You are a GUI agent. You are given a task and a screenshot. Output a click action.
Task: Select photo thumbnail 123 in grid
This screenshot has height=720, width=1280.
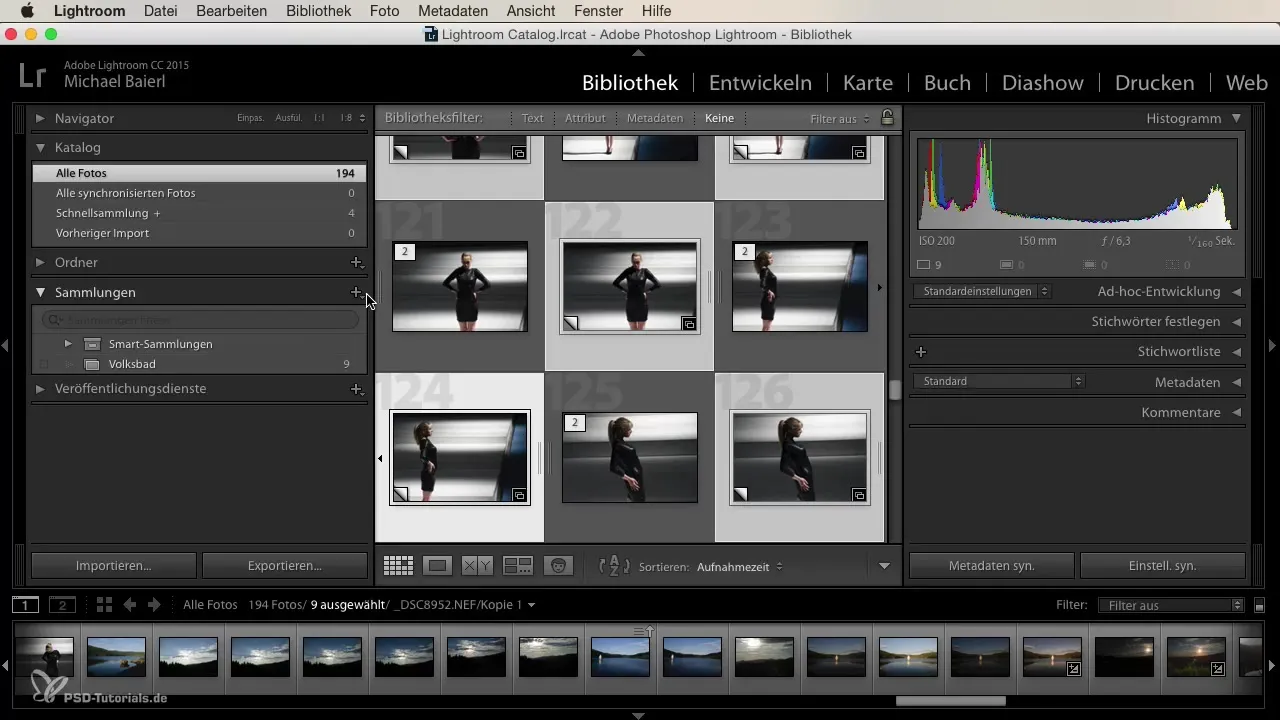pos(800,286)
